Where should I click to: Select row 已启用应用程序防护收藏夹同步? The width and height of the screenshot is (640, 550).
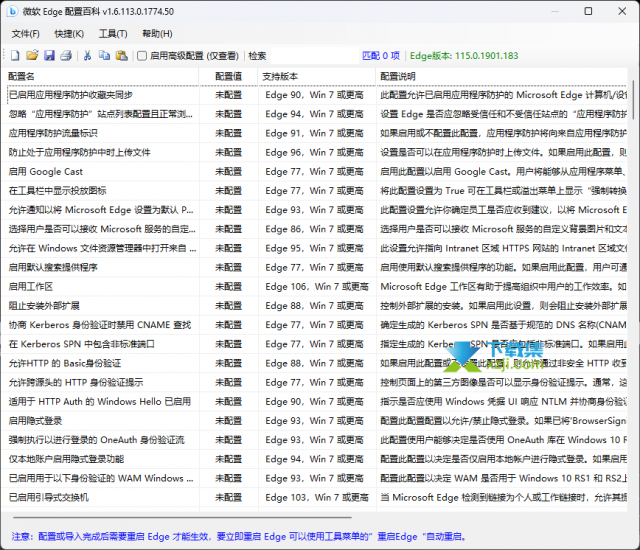point(314,95)
